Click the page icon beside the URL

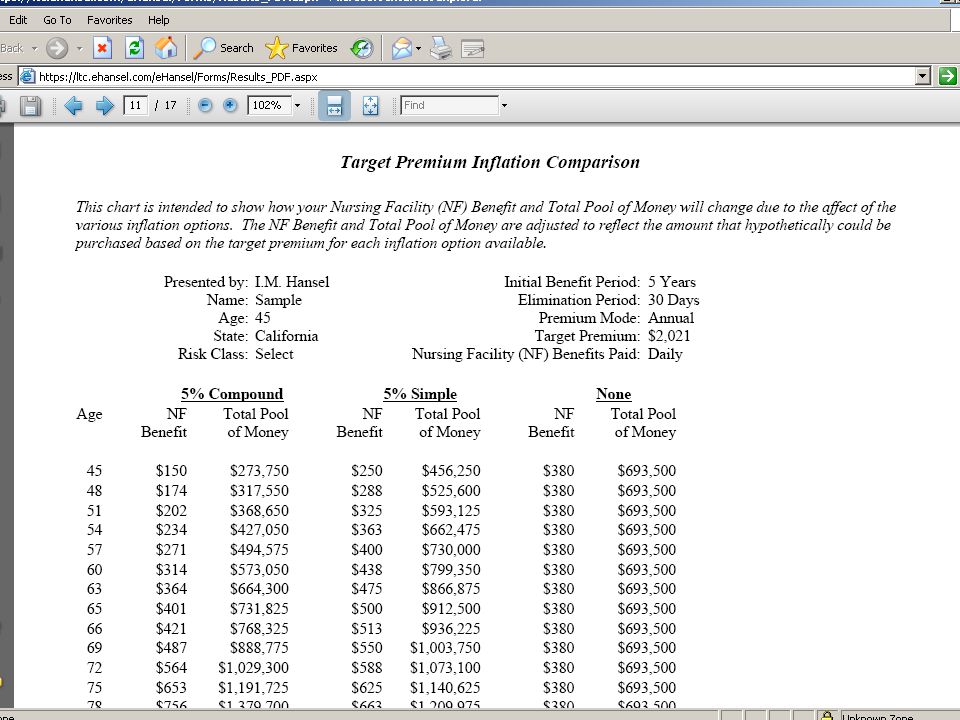[x=28, y=77]
